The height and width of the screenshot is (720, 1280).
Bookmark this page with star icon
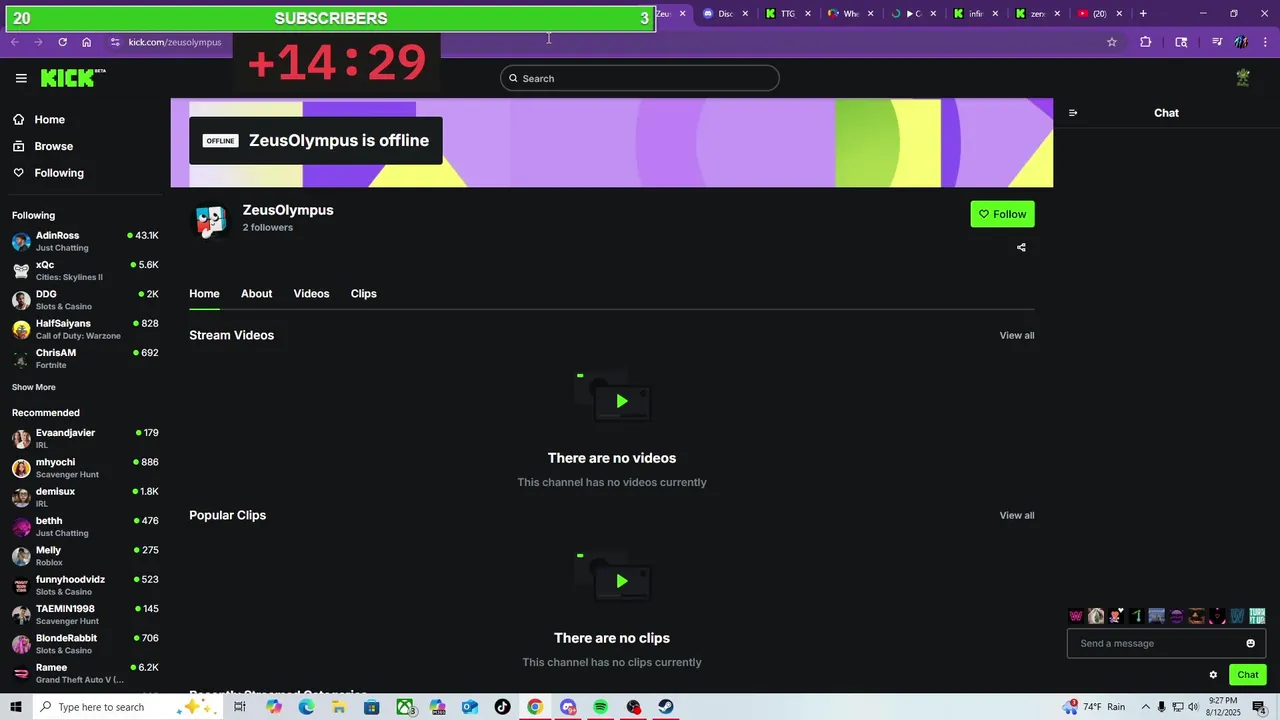[x=1111, y=42]
